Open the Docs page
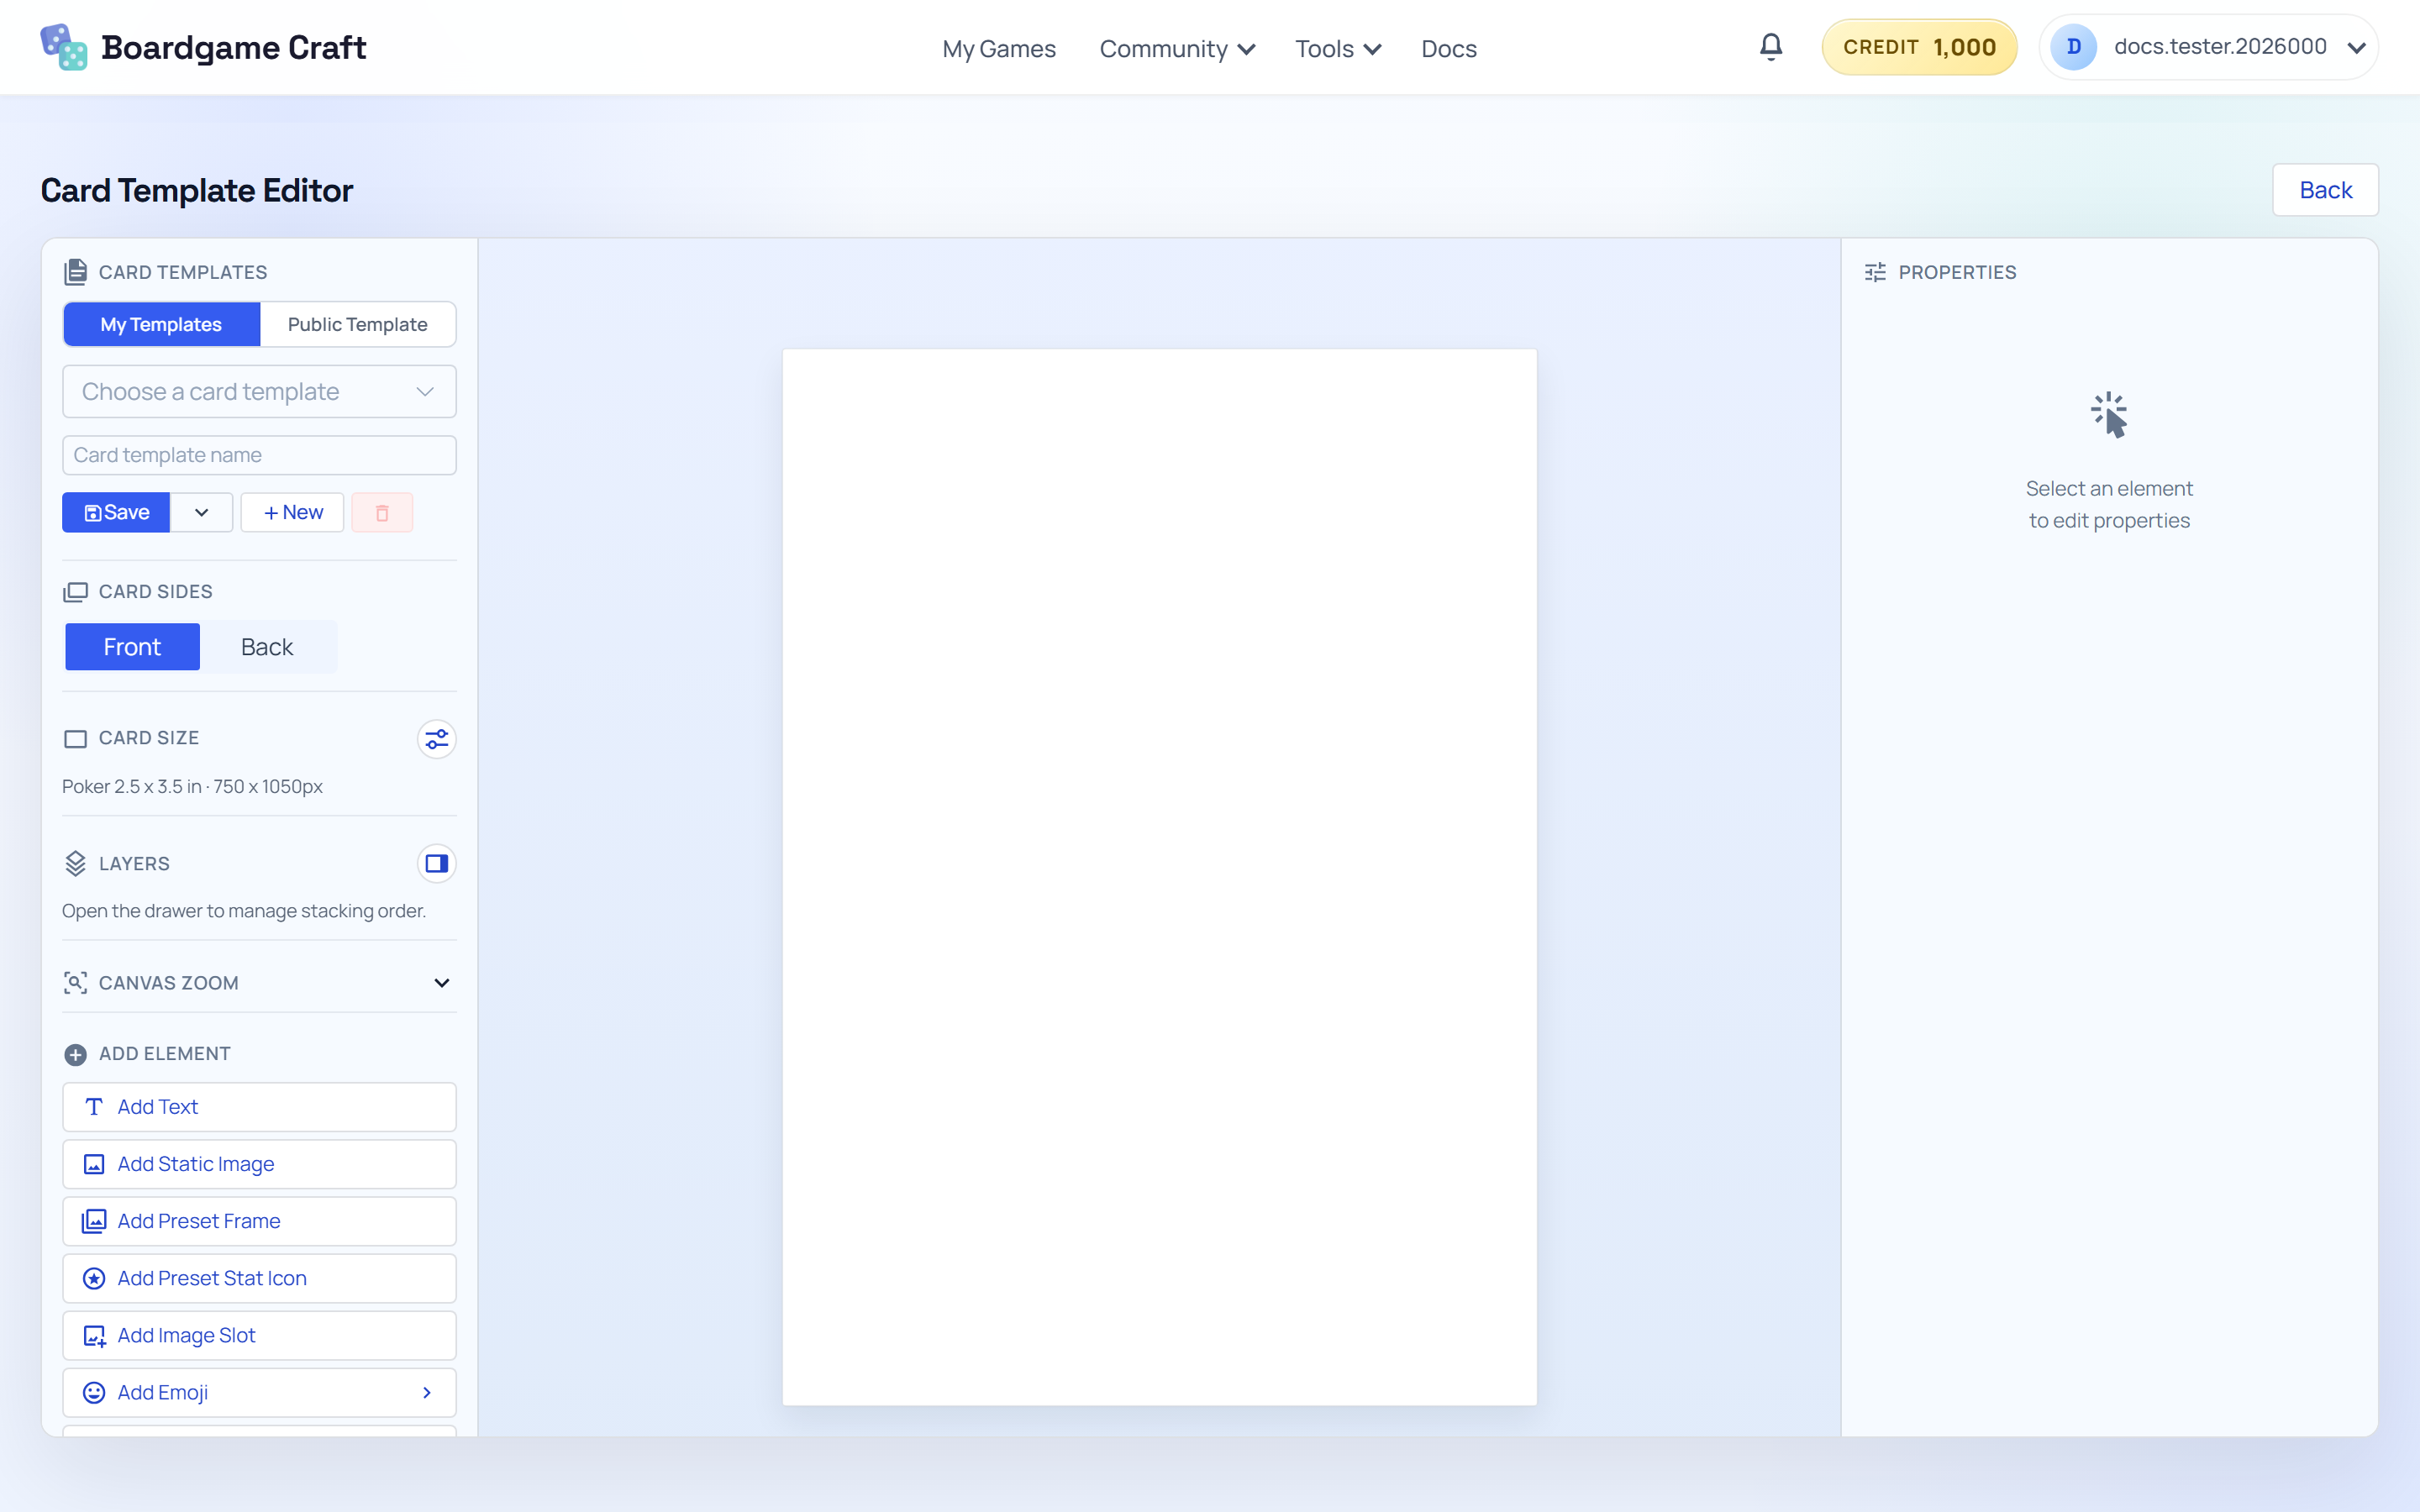 click(1449, 48)
